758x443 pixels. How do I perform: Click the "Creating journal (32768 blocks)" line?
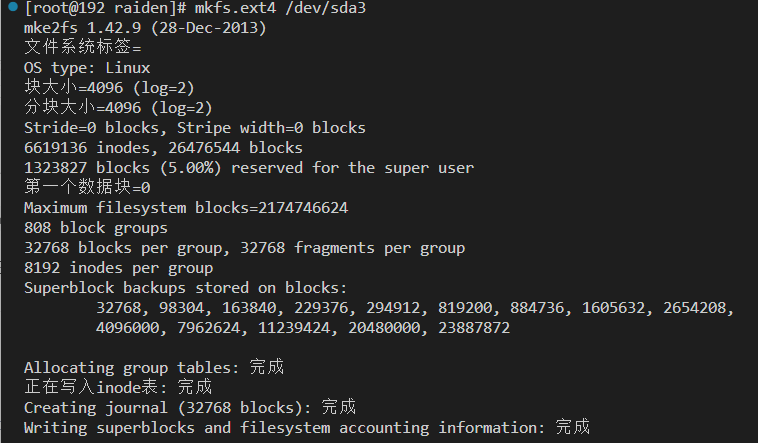(190, 407)
